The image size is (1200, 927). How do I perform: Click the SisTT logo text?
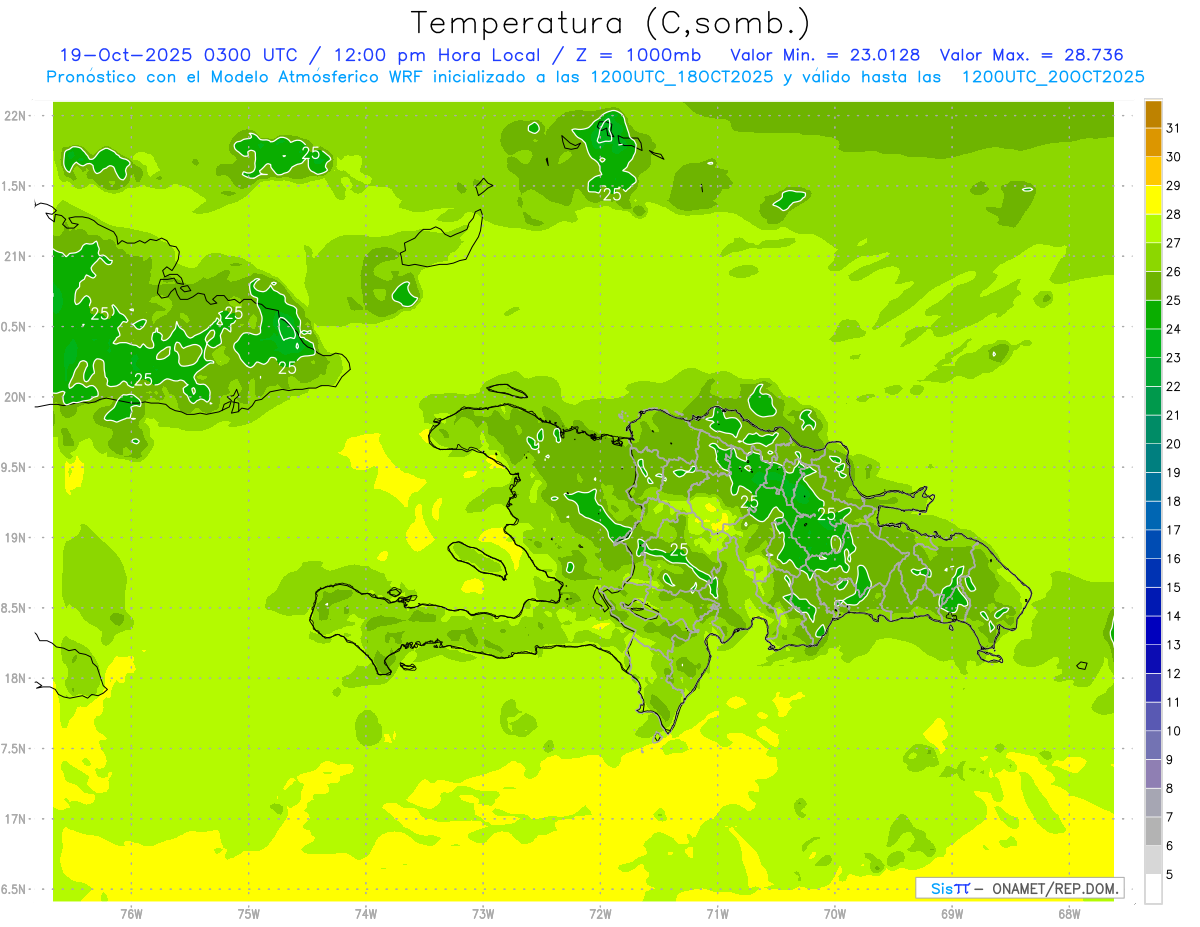(949, 888)
